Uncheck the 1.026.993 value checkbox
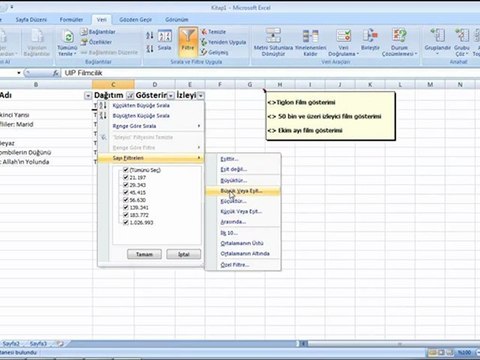Viewport: 480px width, 360px height. pos(126,222)
